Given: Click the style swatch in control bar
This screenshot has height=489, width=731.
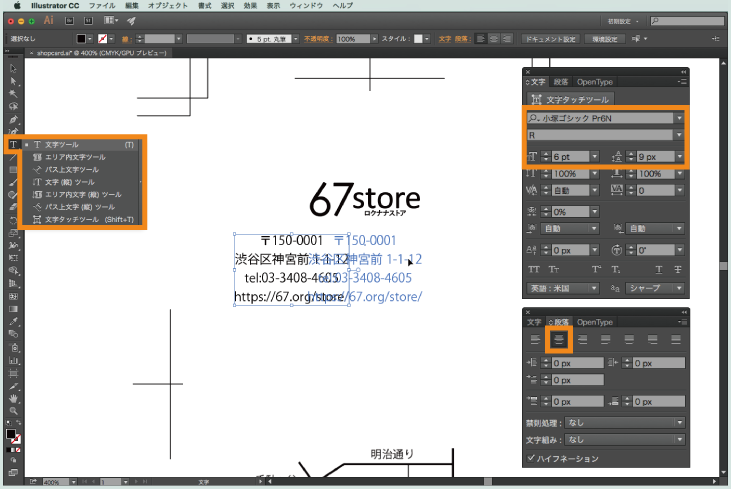Looking at the screenshot, I should (419, 39).
